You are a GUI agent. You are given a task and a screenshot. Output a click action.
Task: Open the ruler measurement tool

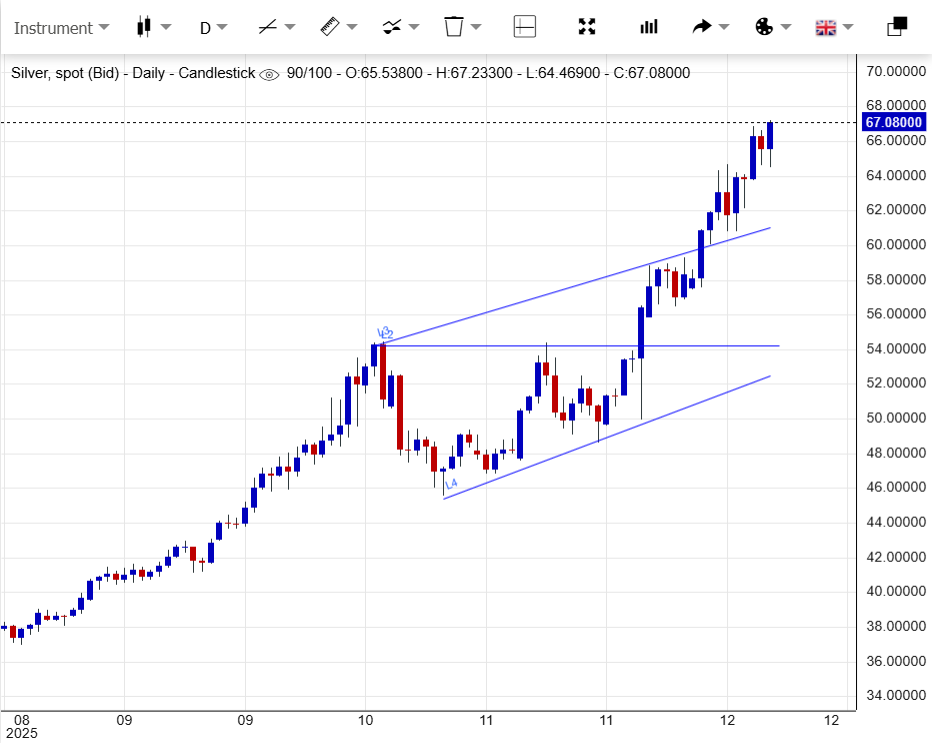(330, 27)
